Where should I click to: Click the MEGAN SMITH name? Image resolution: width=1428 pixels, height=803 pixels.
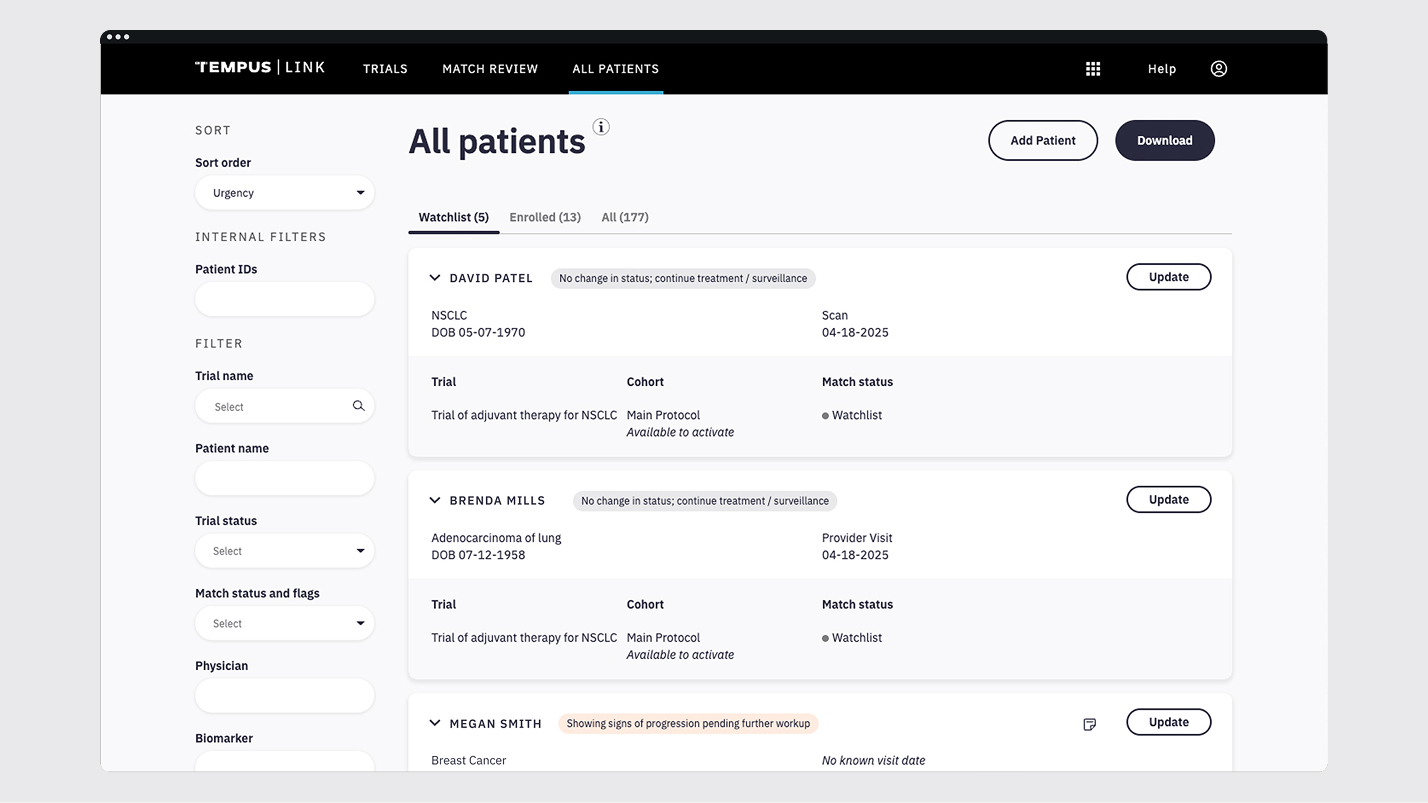click(495, 724)
